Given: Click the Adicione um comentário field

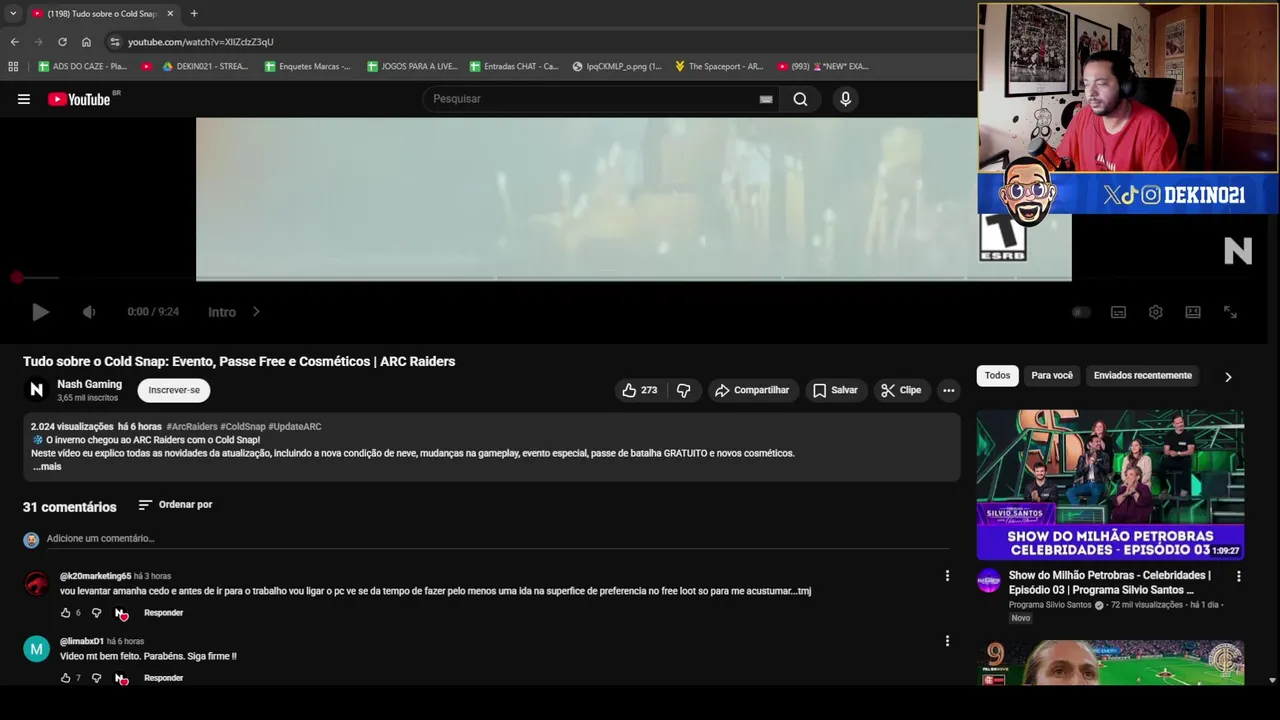Looking at the screenshot, I should 497,539.
